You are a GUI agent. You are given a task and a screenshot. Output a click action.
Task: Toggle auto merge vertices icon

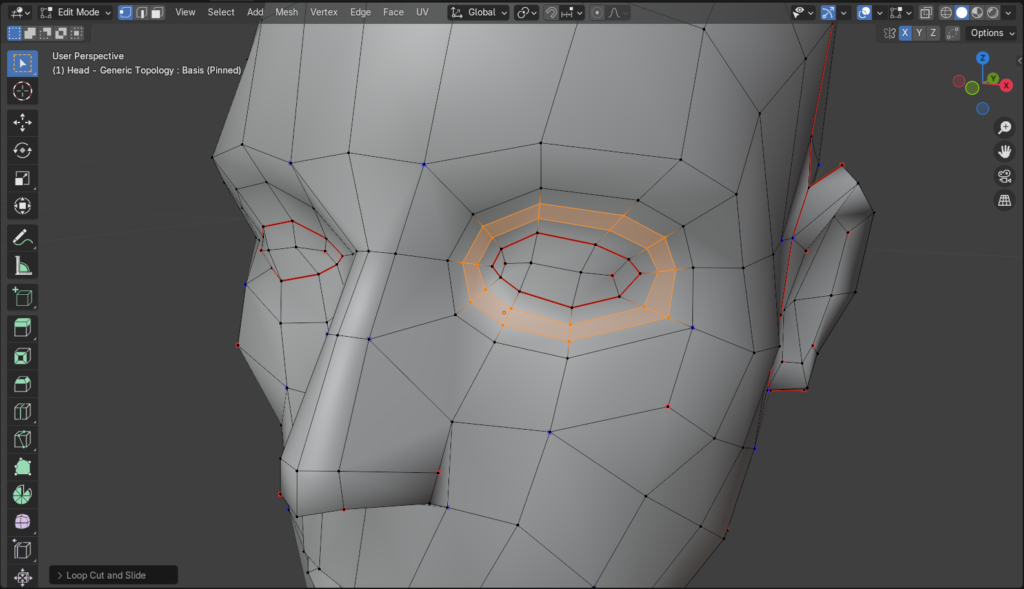point(953,33)
